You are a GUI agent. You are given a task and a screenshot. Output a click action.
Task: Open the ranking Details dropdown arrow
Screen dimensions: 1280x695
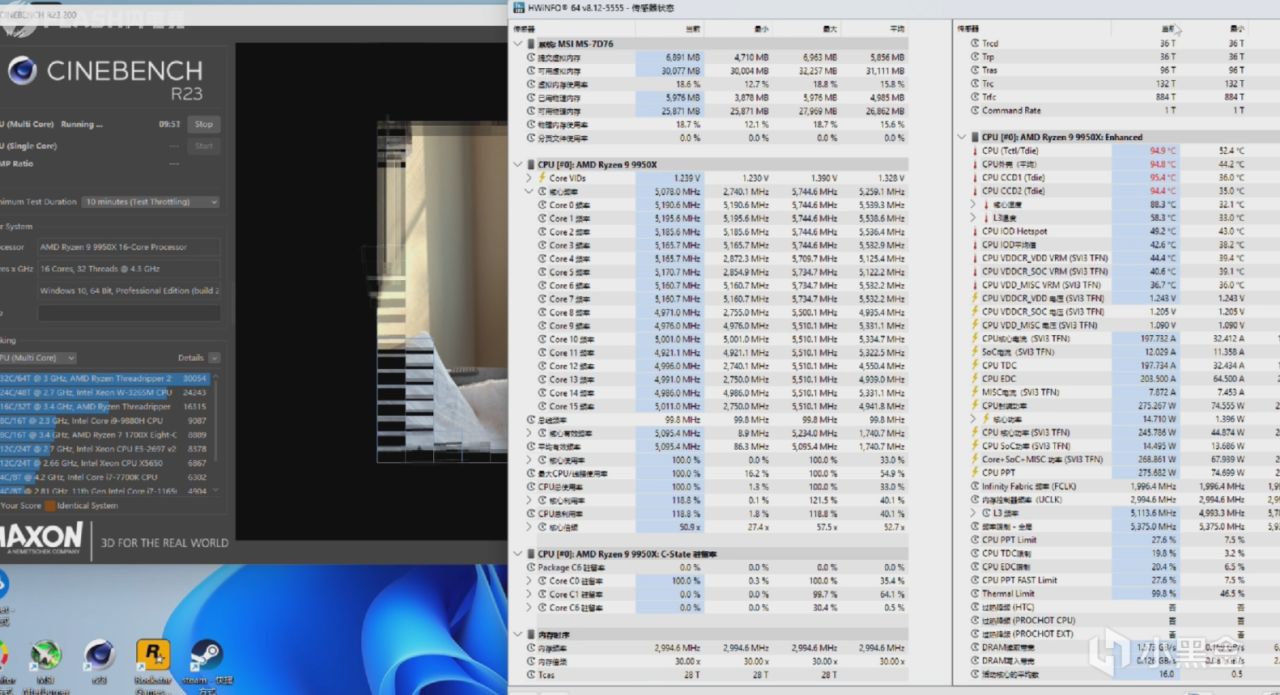tap(215, 358)
